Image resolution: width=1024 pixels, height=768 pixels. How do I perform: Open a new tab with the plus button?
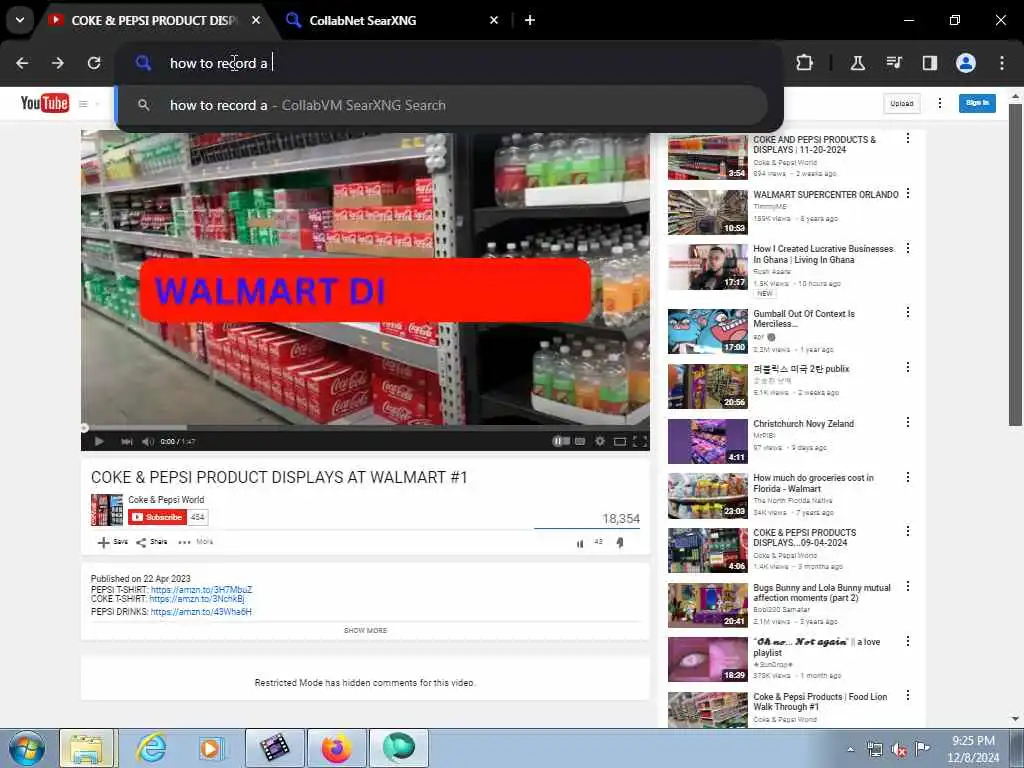coord(530,20)
